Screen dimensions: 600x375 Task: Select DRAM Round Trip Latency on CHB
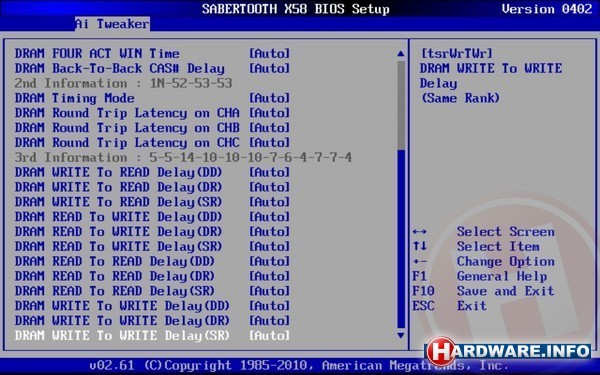coord(152,128)
